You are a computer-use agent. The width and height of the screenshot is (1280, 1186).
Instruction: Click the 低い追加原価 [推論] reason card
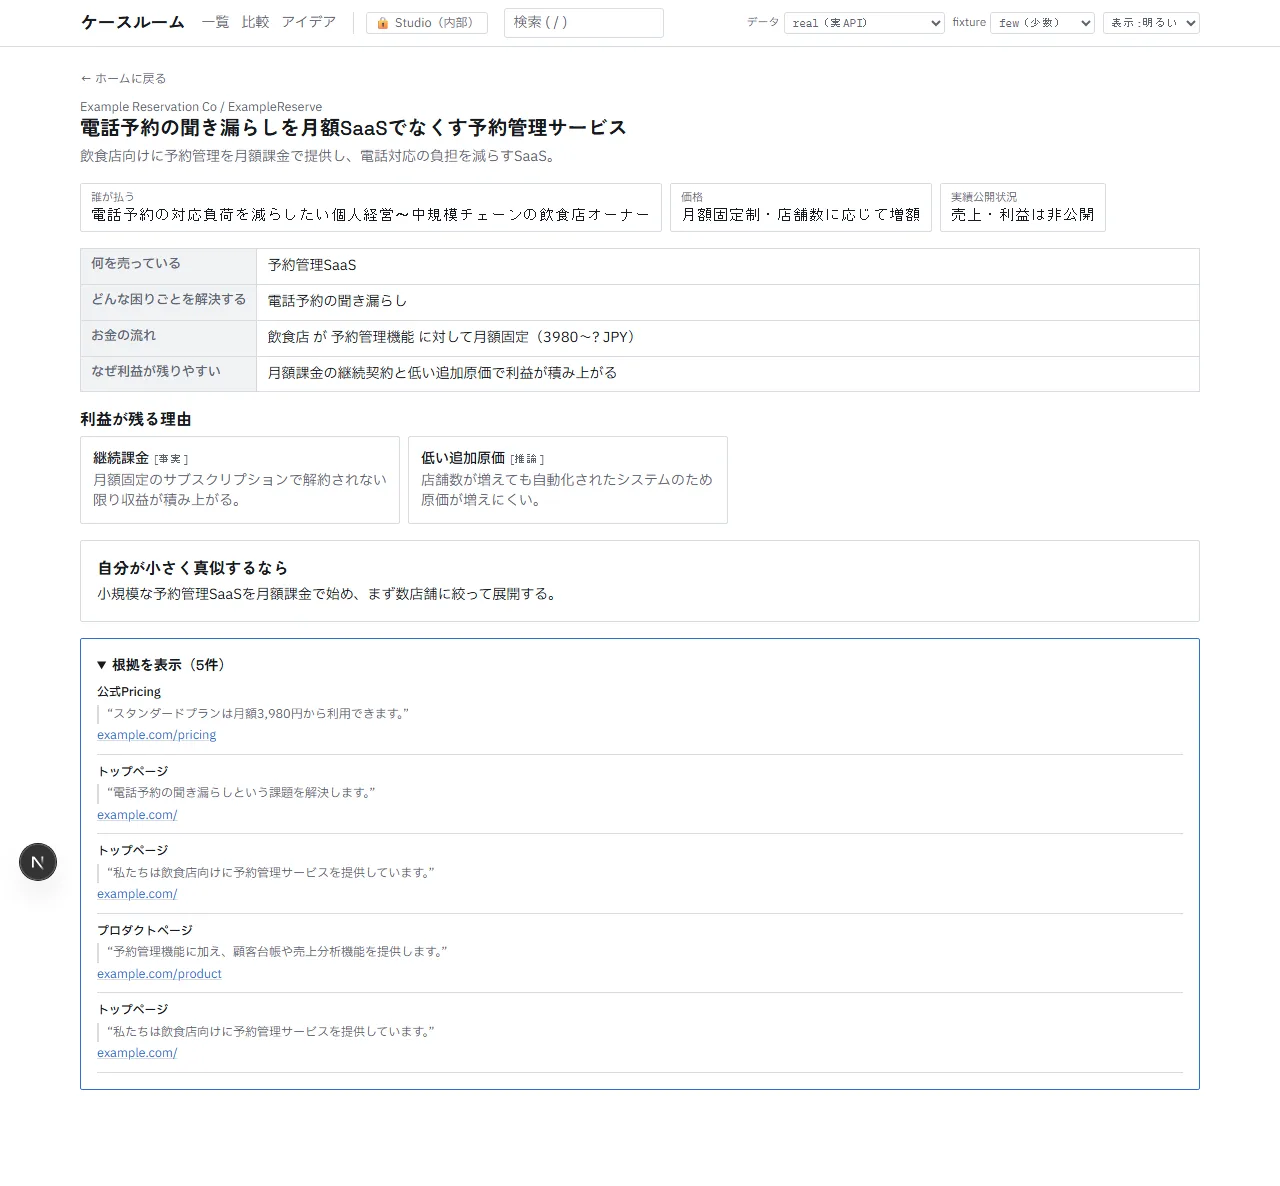(568, 480)
